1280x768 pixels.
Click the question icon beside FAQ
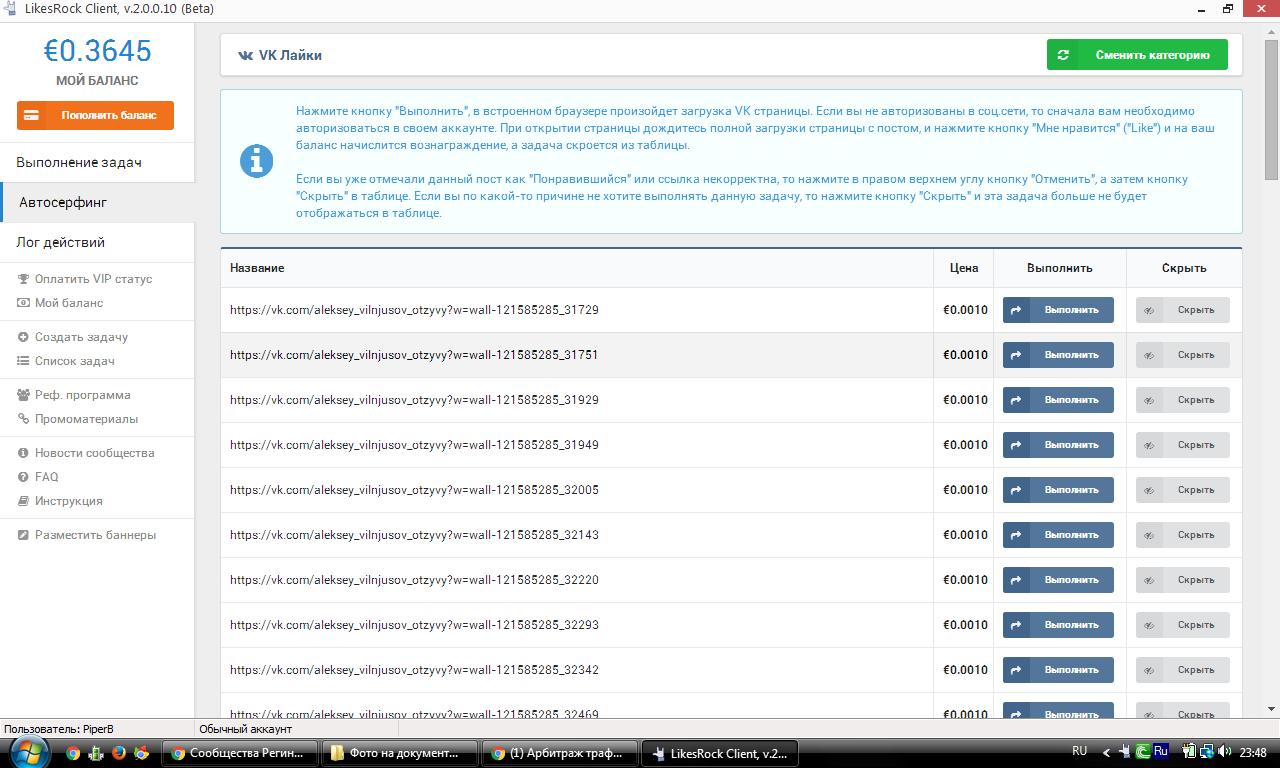[24, 477]
